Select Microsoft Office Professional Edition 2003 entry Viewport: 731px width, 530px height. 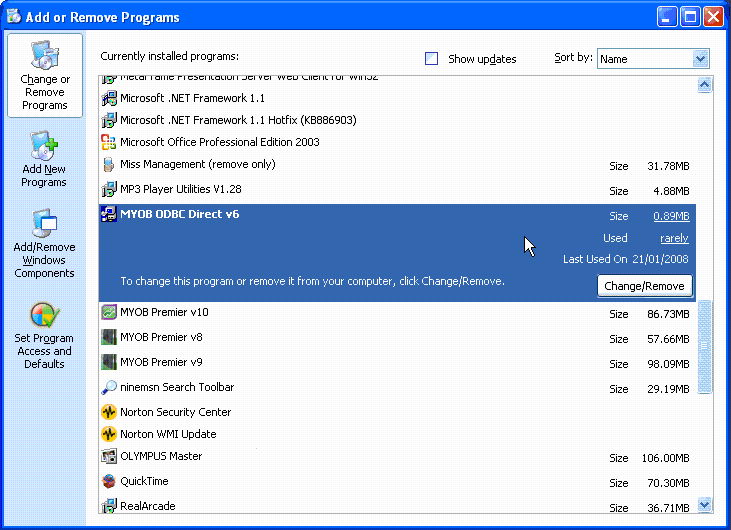click(x=219, y=142)
